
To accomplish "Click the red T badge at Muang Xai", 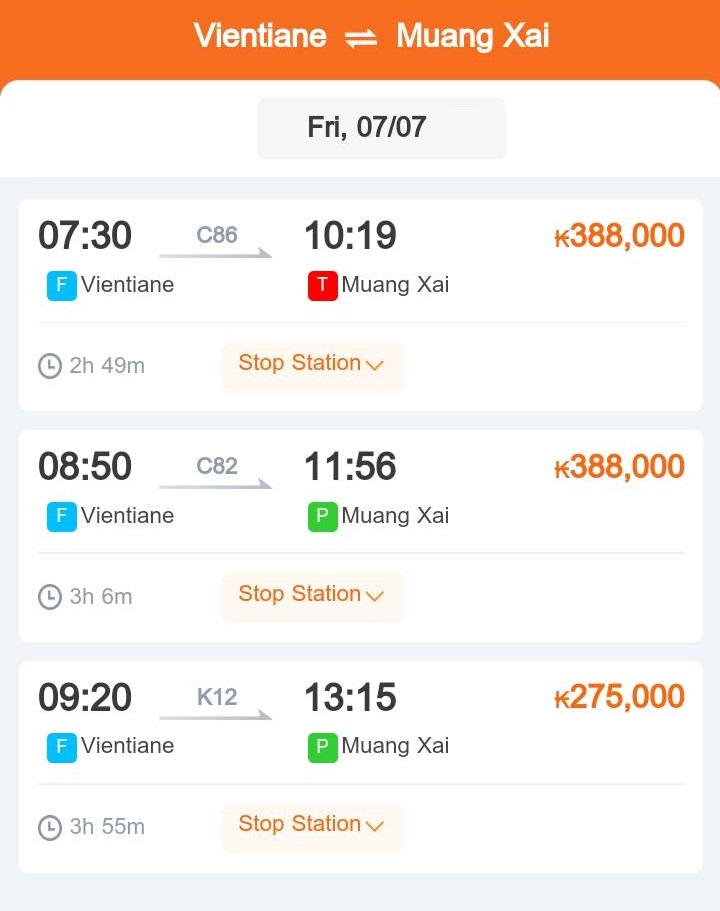I will pyautogui.click(x=323, y=286).
